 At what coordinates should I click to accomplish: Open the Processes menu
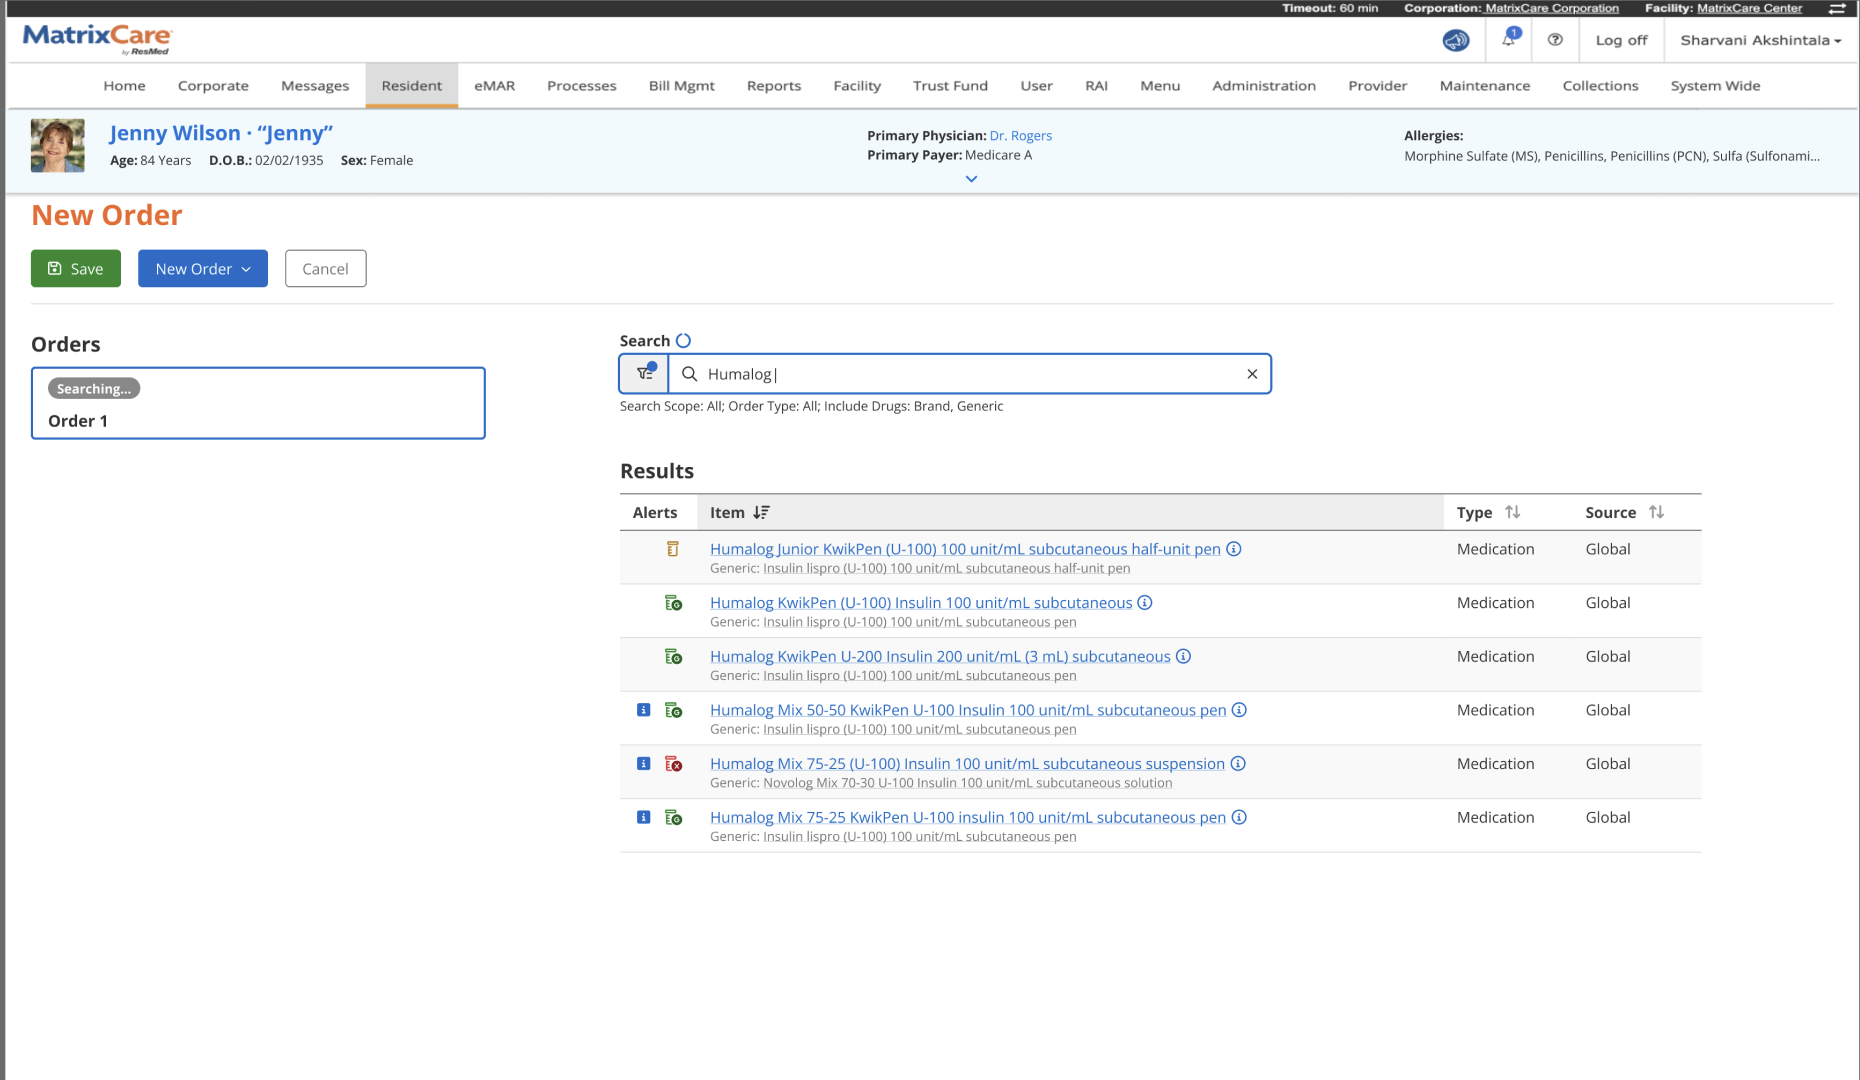[582, 86]
